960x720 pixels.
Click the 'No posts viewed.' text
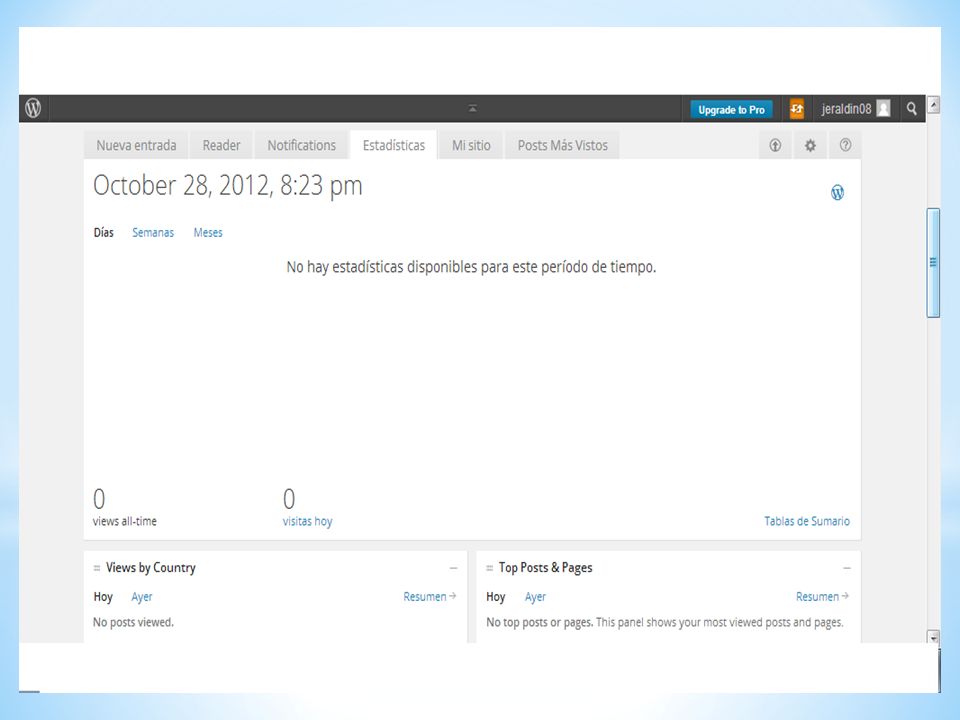pyautogui.click(x=133, y=622)
